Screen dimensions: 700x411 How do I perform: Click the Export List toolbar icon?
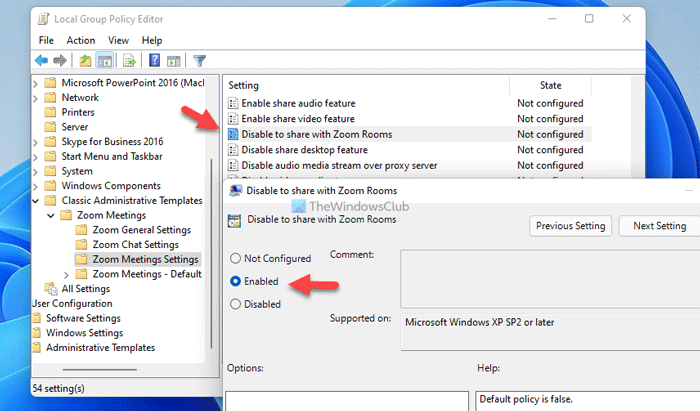[x=129, y=60]
